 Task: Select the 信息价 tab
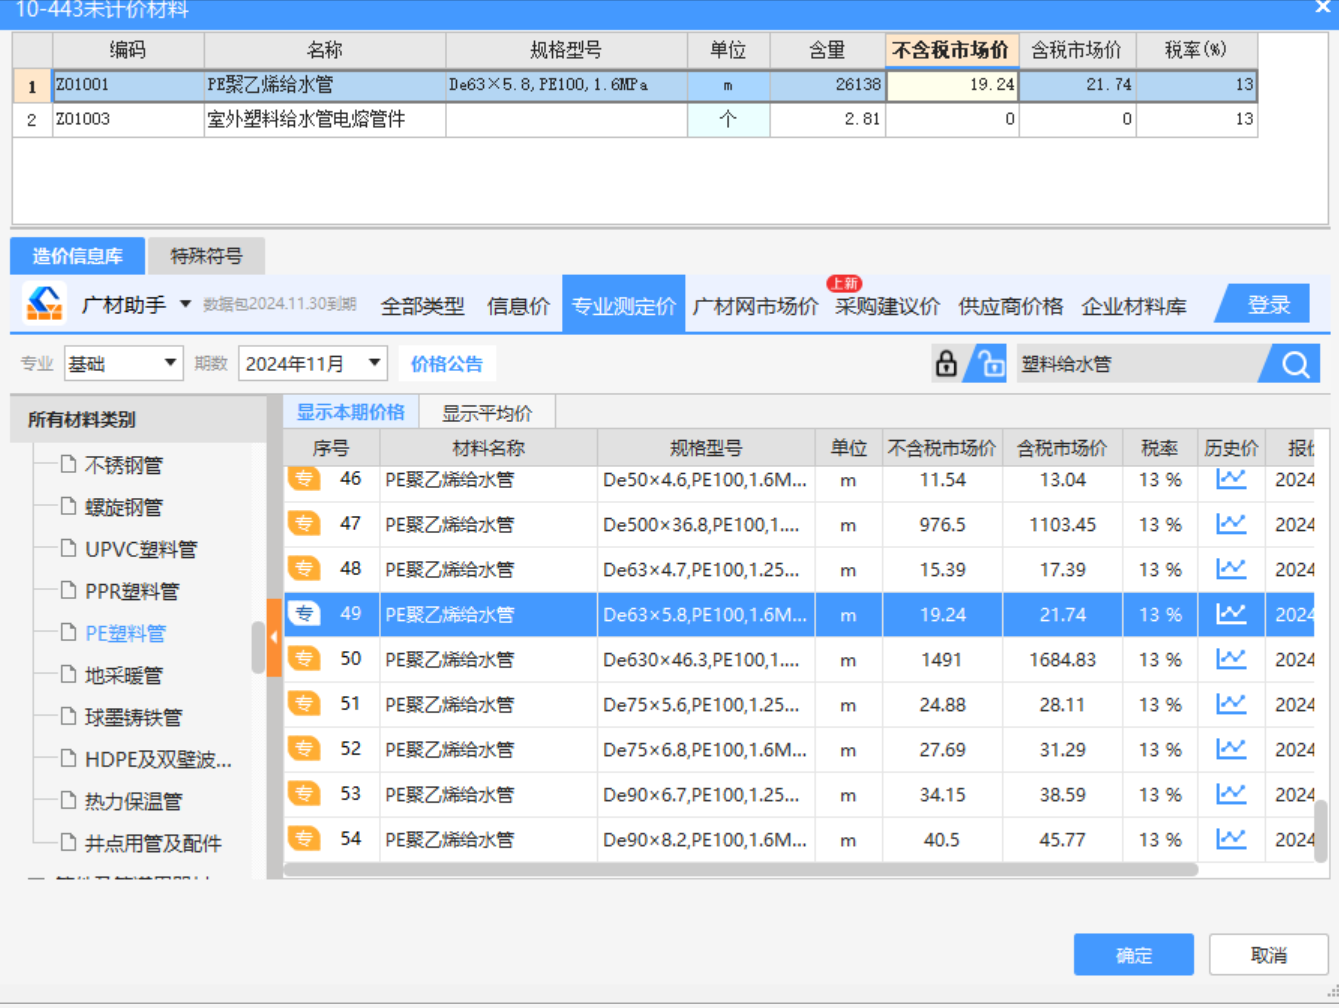tap(518, 306)
